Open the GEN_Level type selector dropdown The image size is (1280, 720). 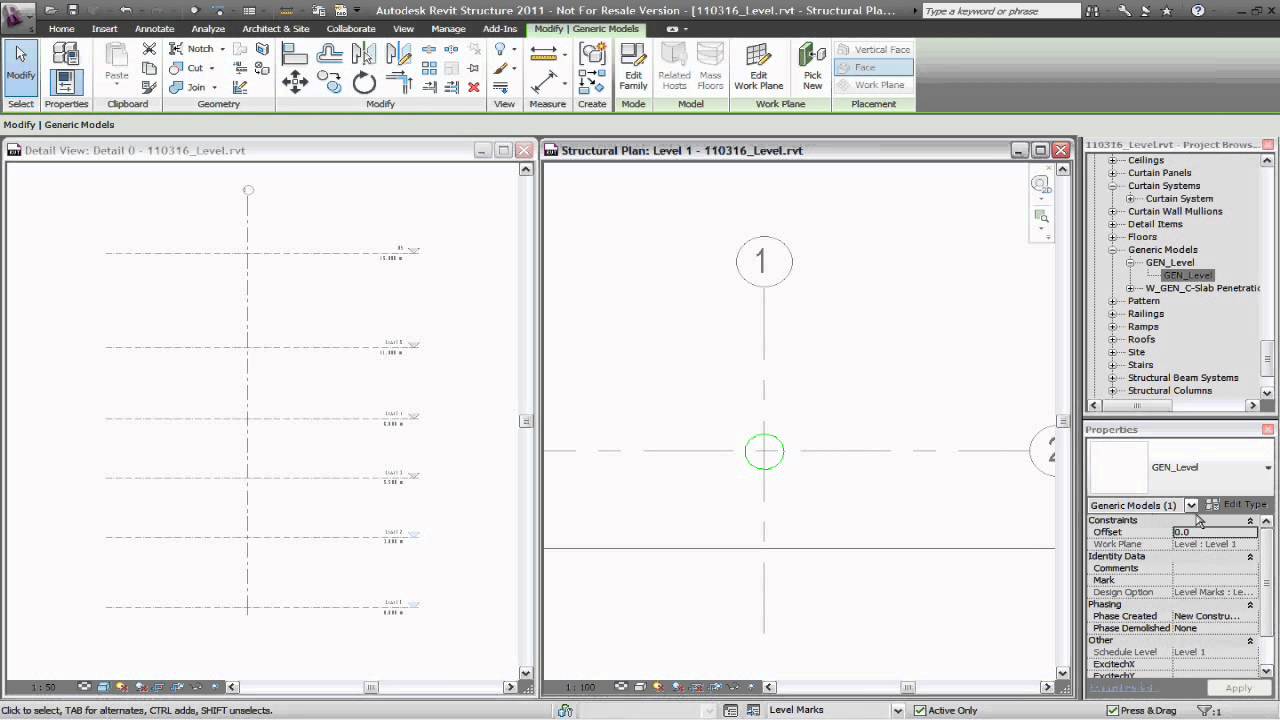coord(1268,468)
